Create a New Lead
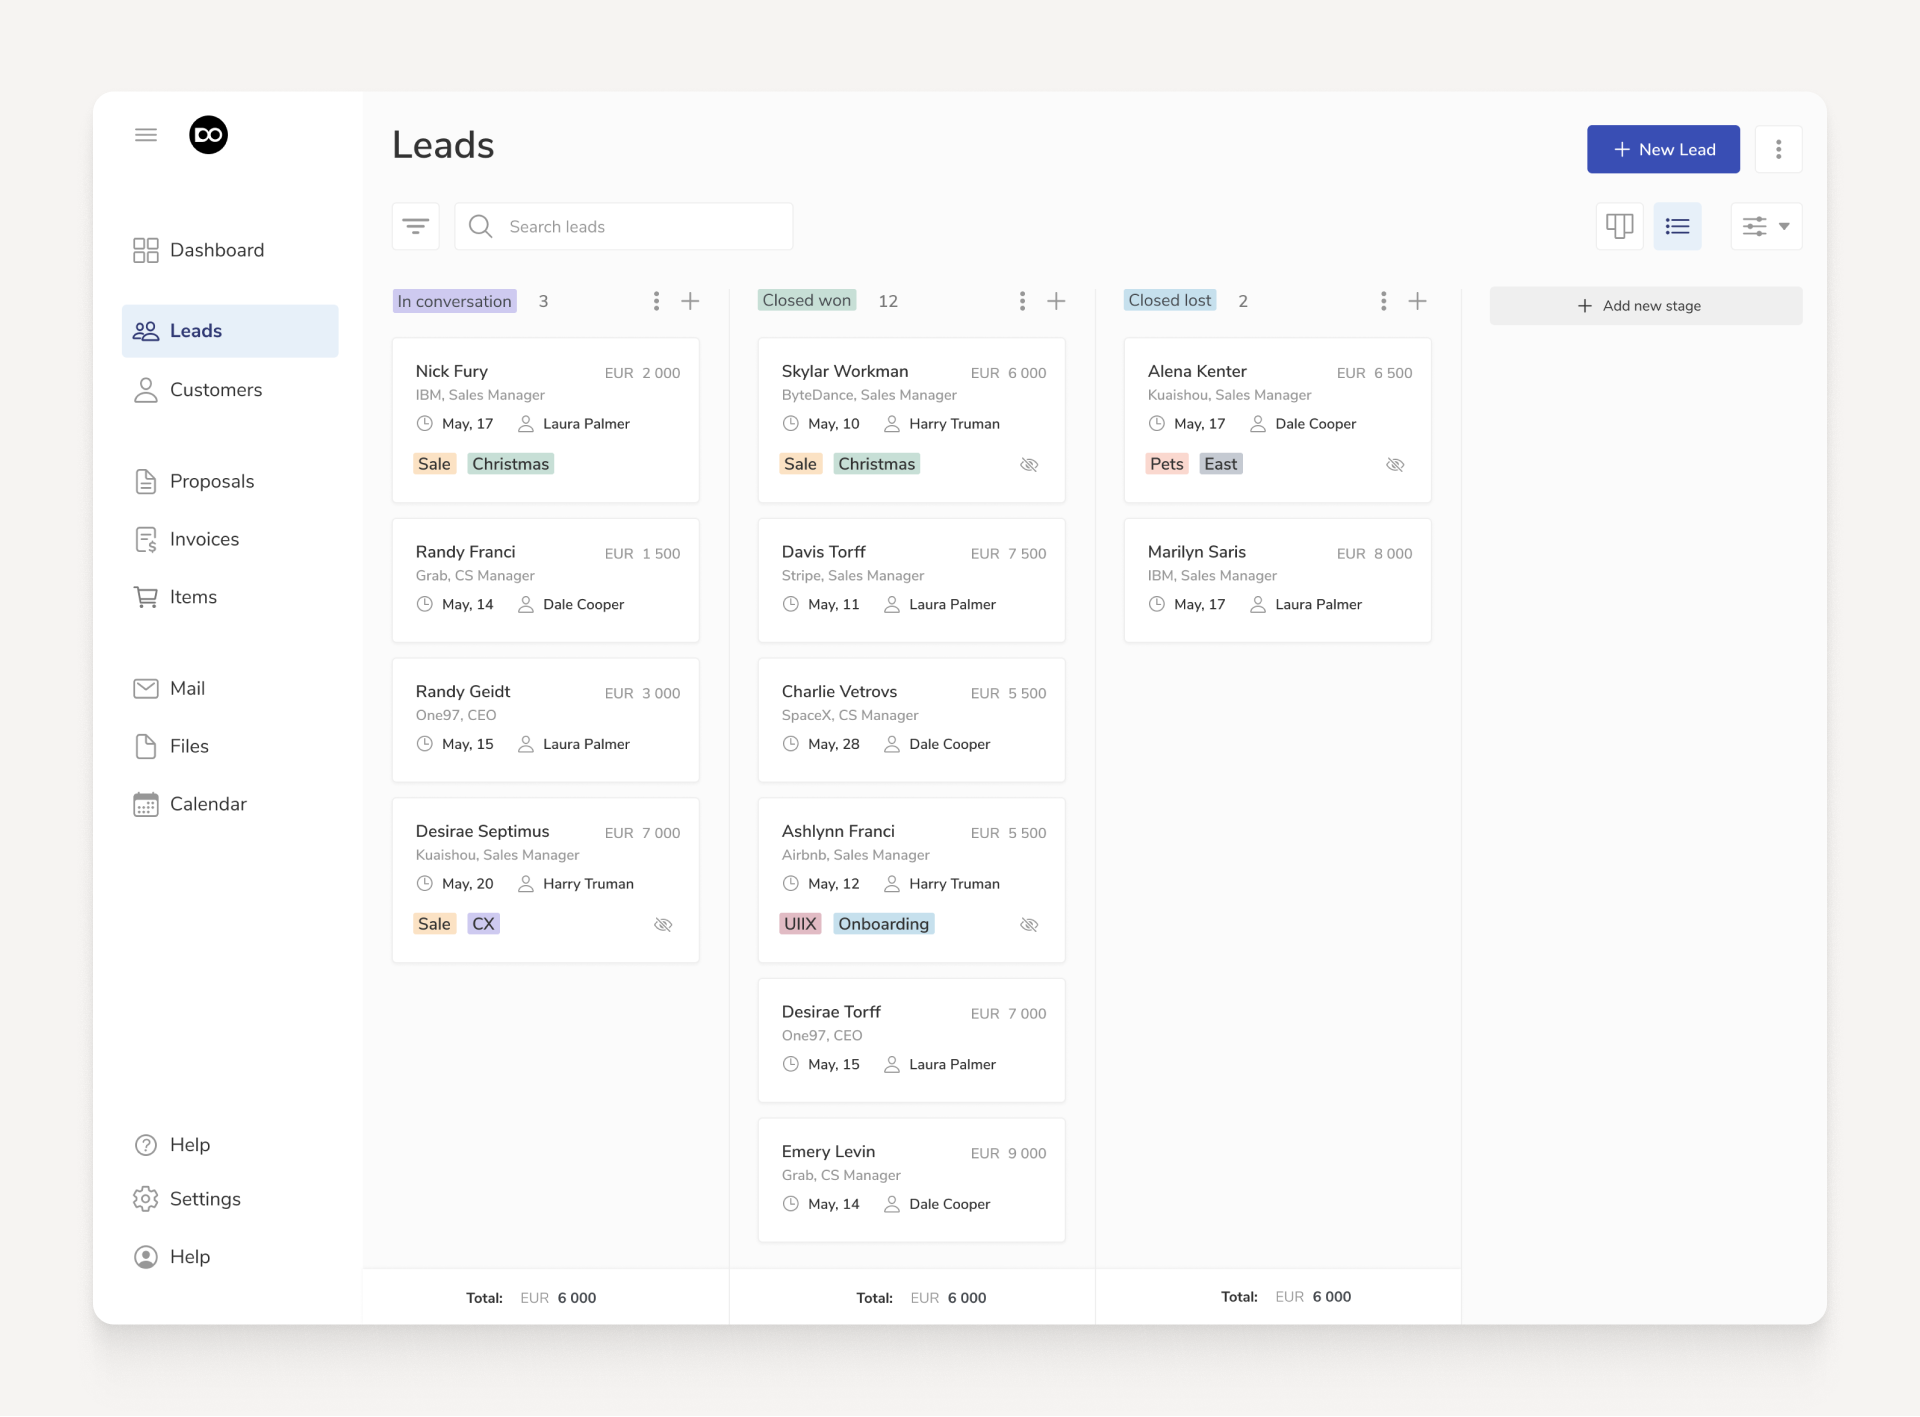 point(1663,149)
